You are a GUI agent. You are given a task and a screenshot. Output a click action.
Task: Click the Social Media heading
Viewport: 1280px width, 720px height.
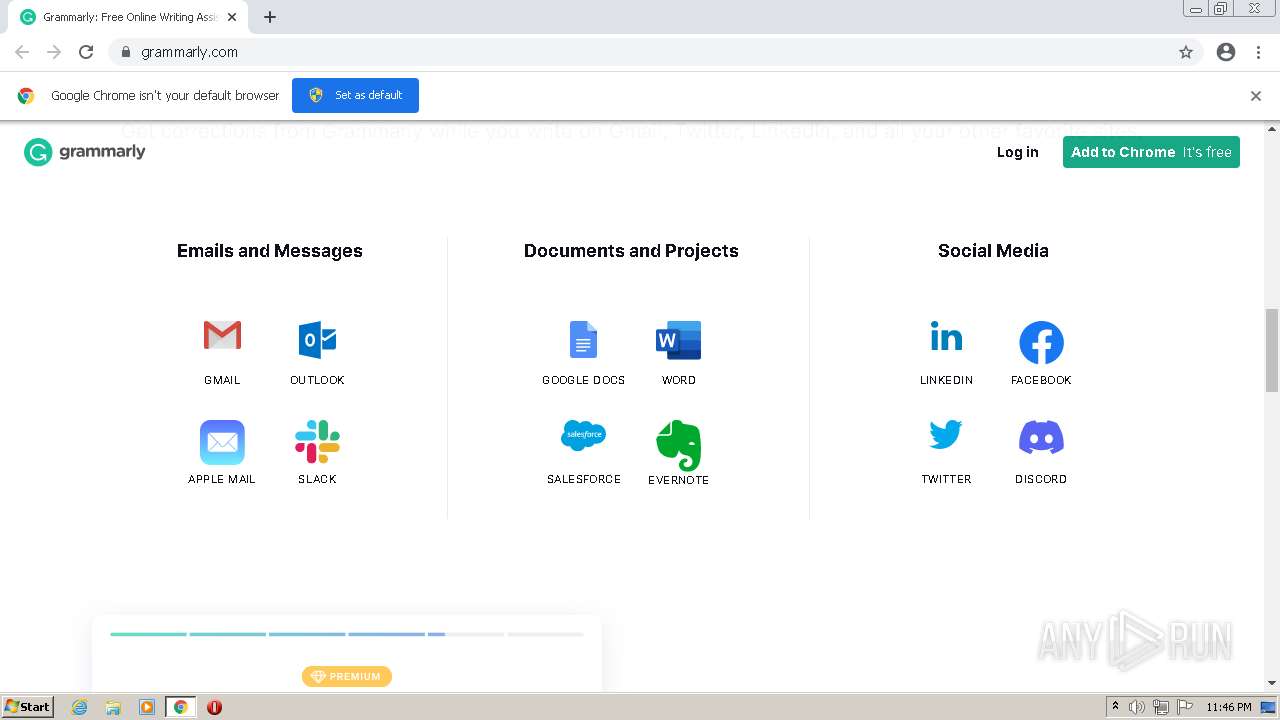[993, 251]
